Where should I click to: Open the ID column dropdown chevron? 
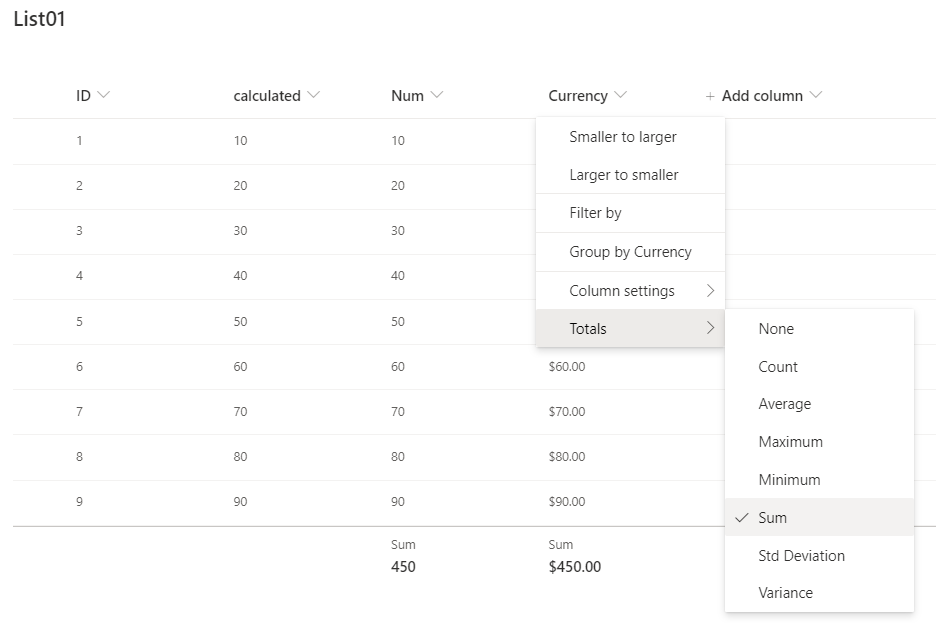click(105, 95)
